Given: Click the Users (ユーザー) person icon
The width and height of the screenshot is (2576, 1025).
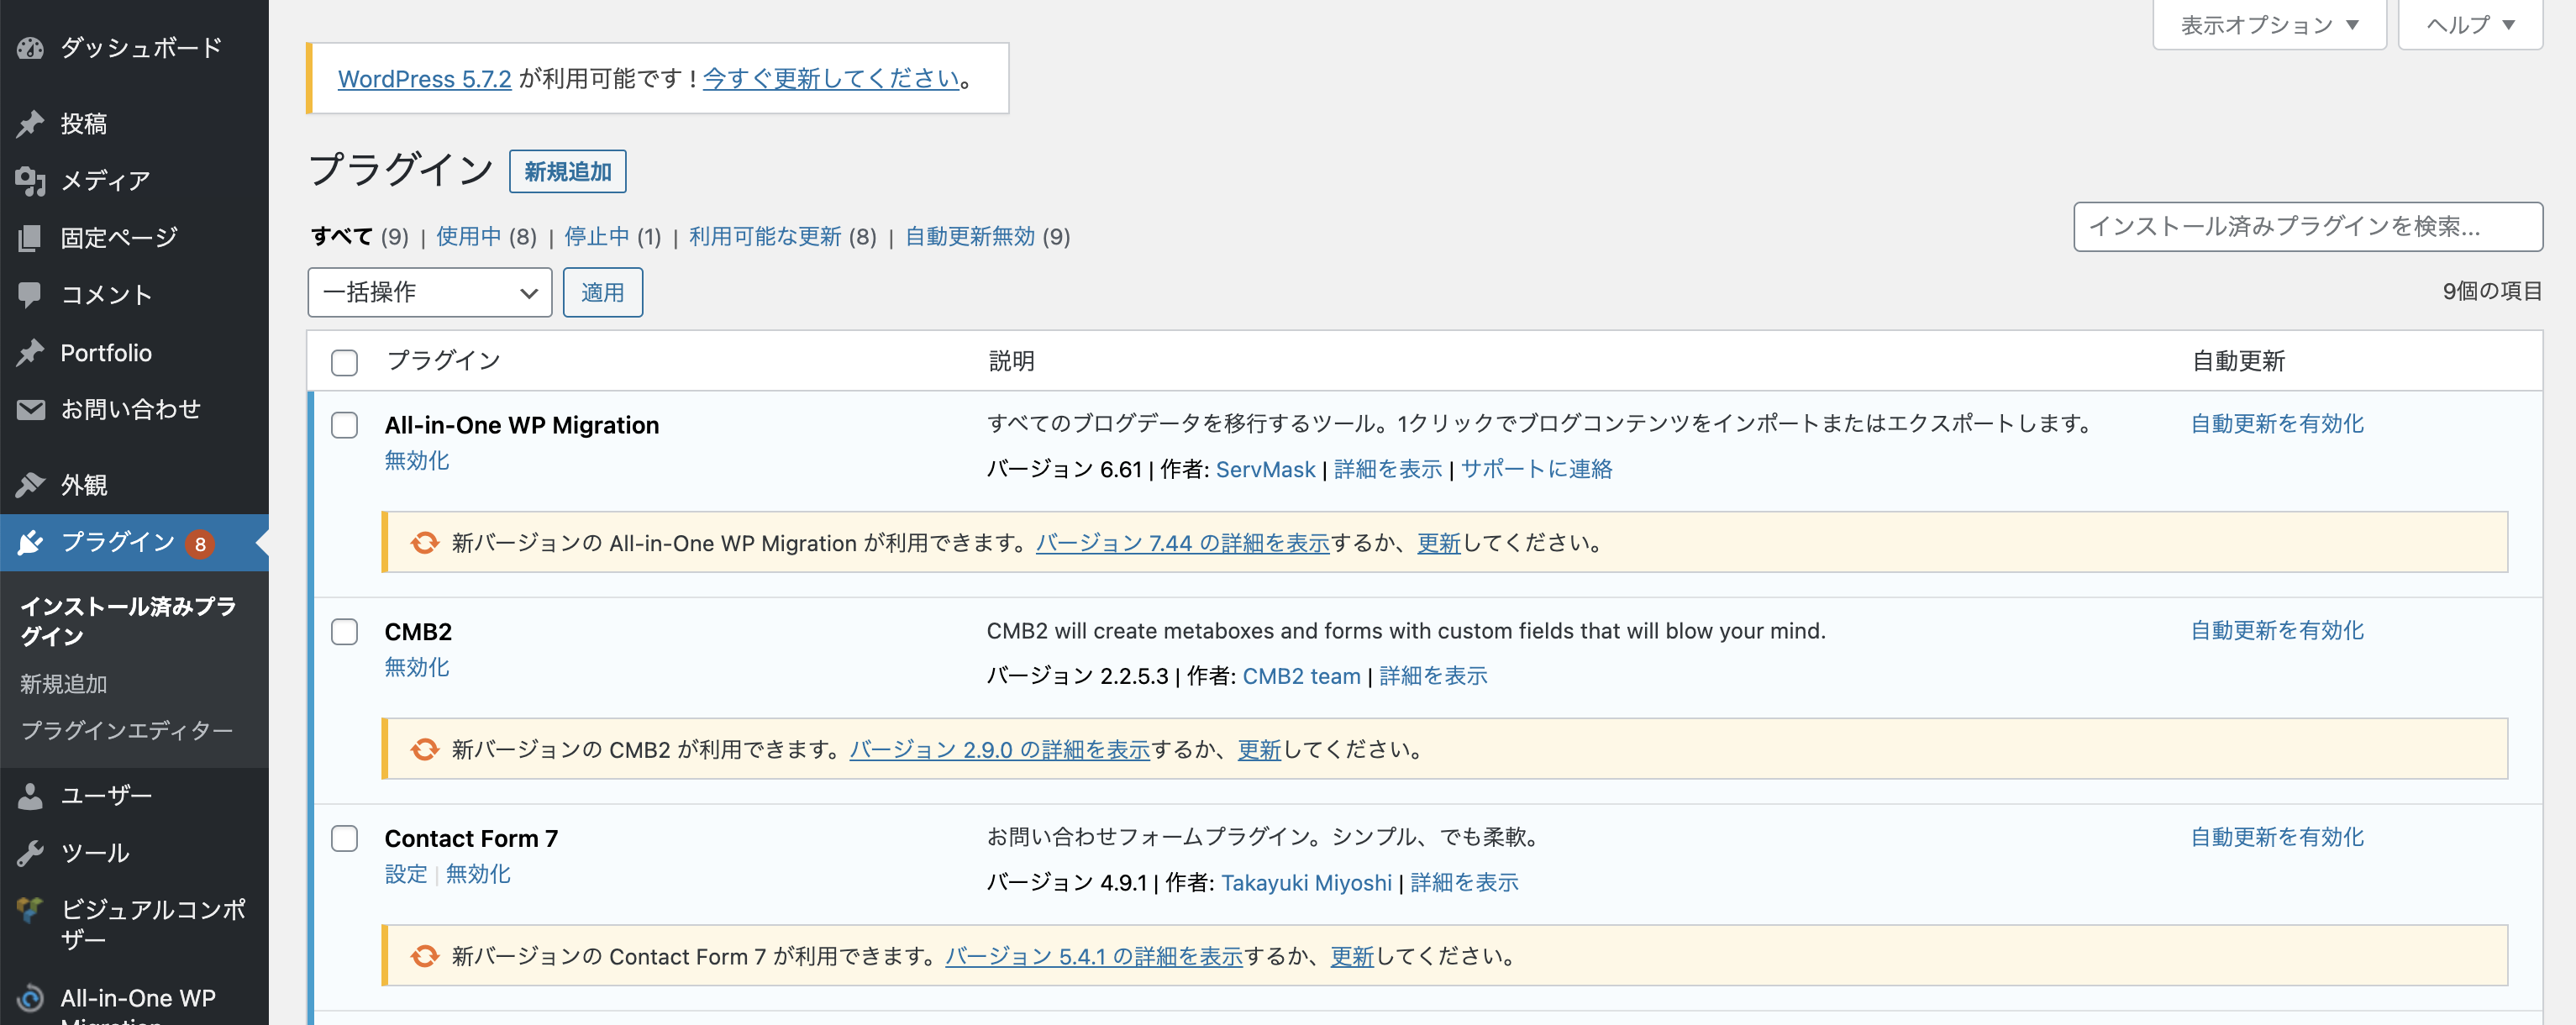Looking at the screenshot, I should tap(30, 796).
